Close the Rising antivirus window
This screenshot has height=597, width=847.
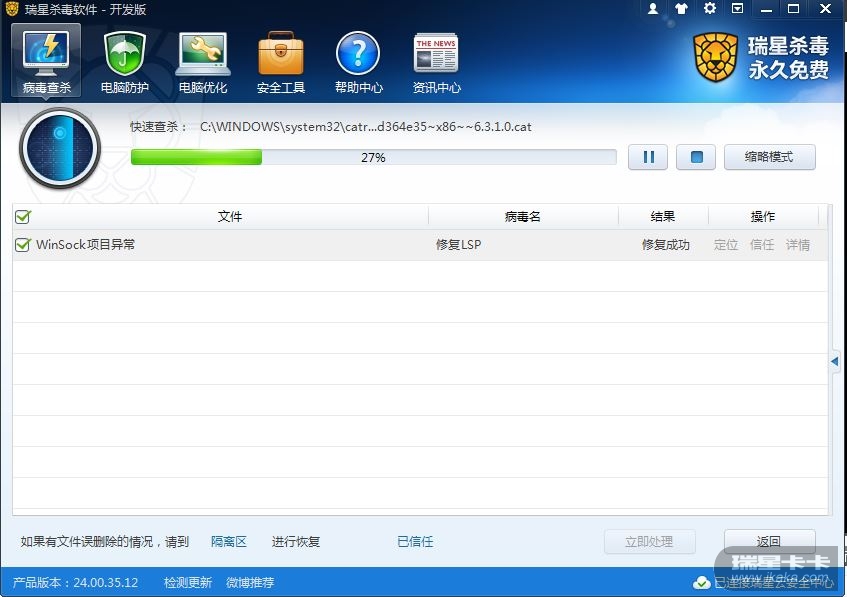[x=825, y=9]
